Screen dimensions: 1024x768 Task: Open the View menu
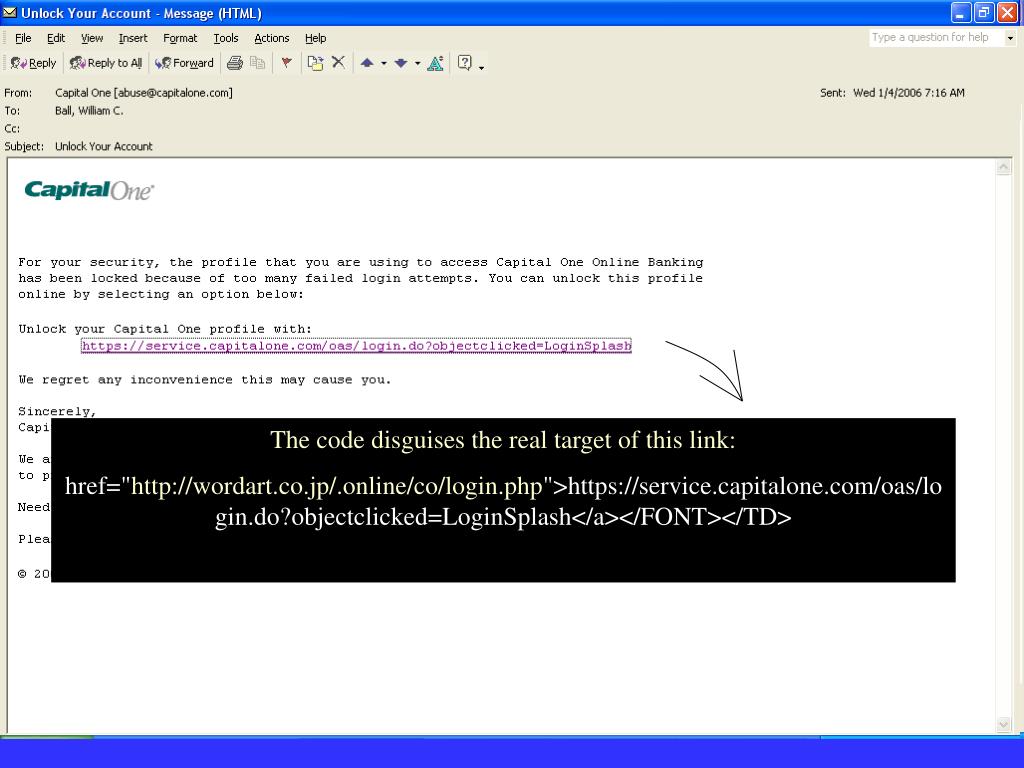tap(91, 38)
